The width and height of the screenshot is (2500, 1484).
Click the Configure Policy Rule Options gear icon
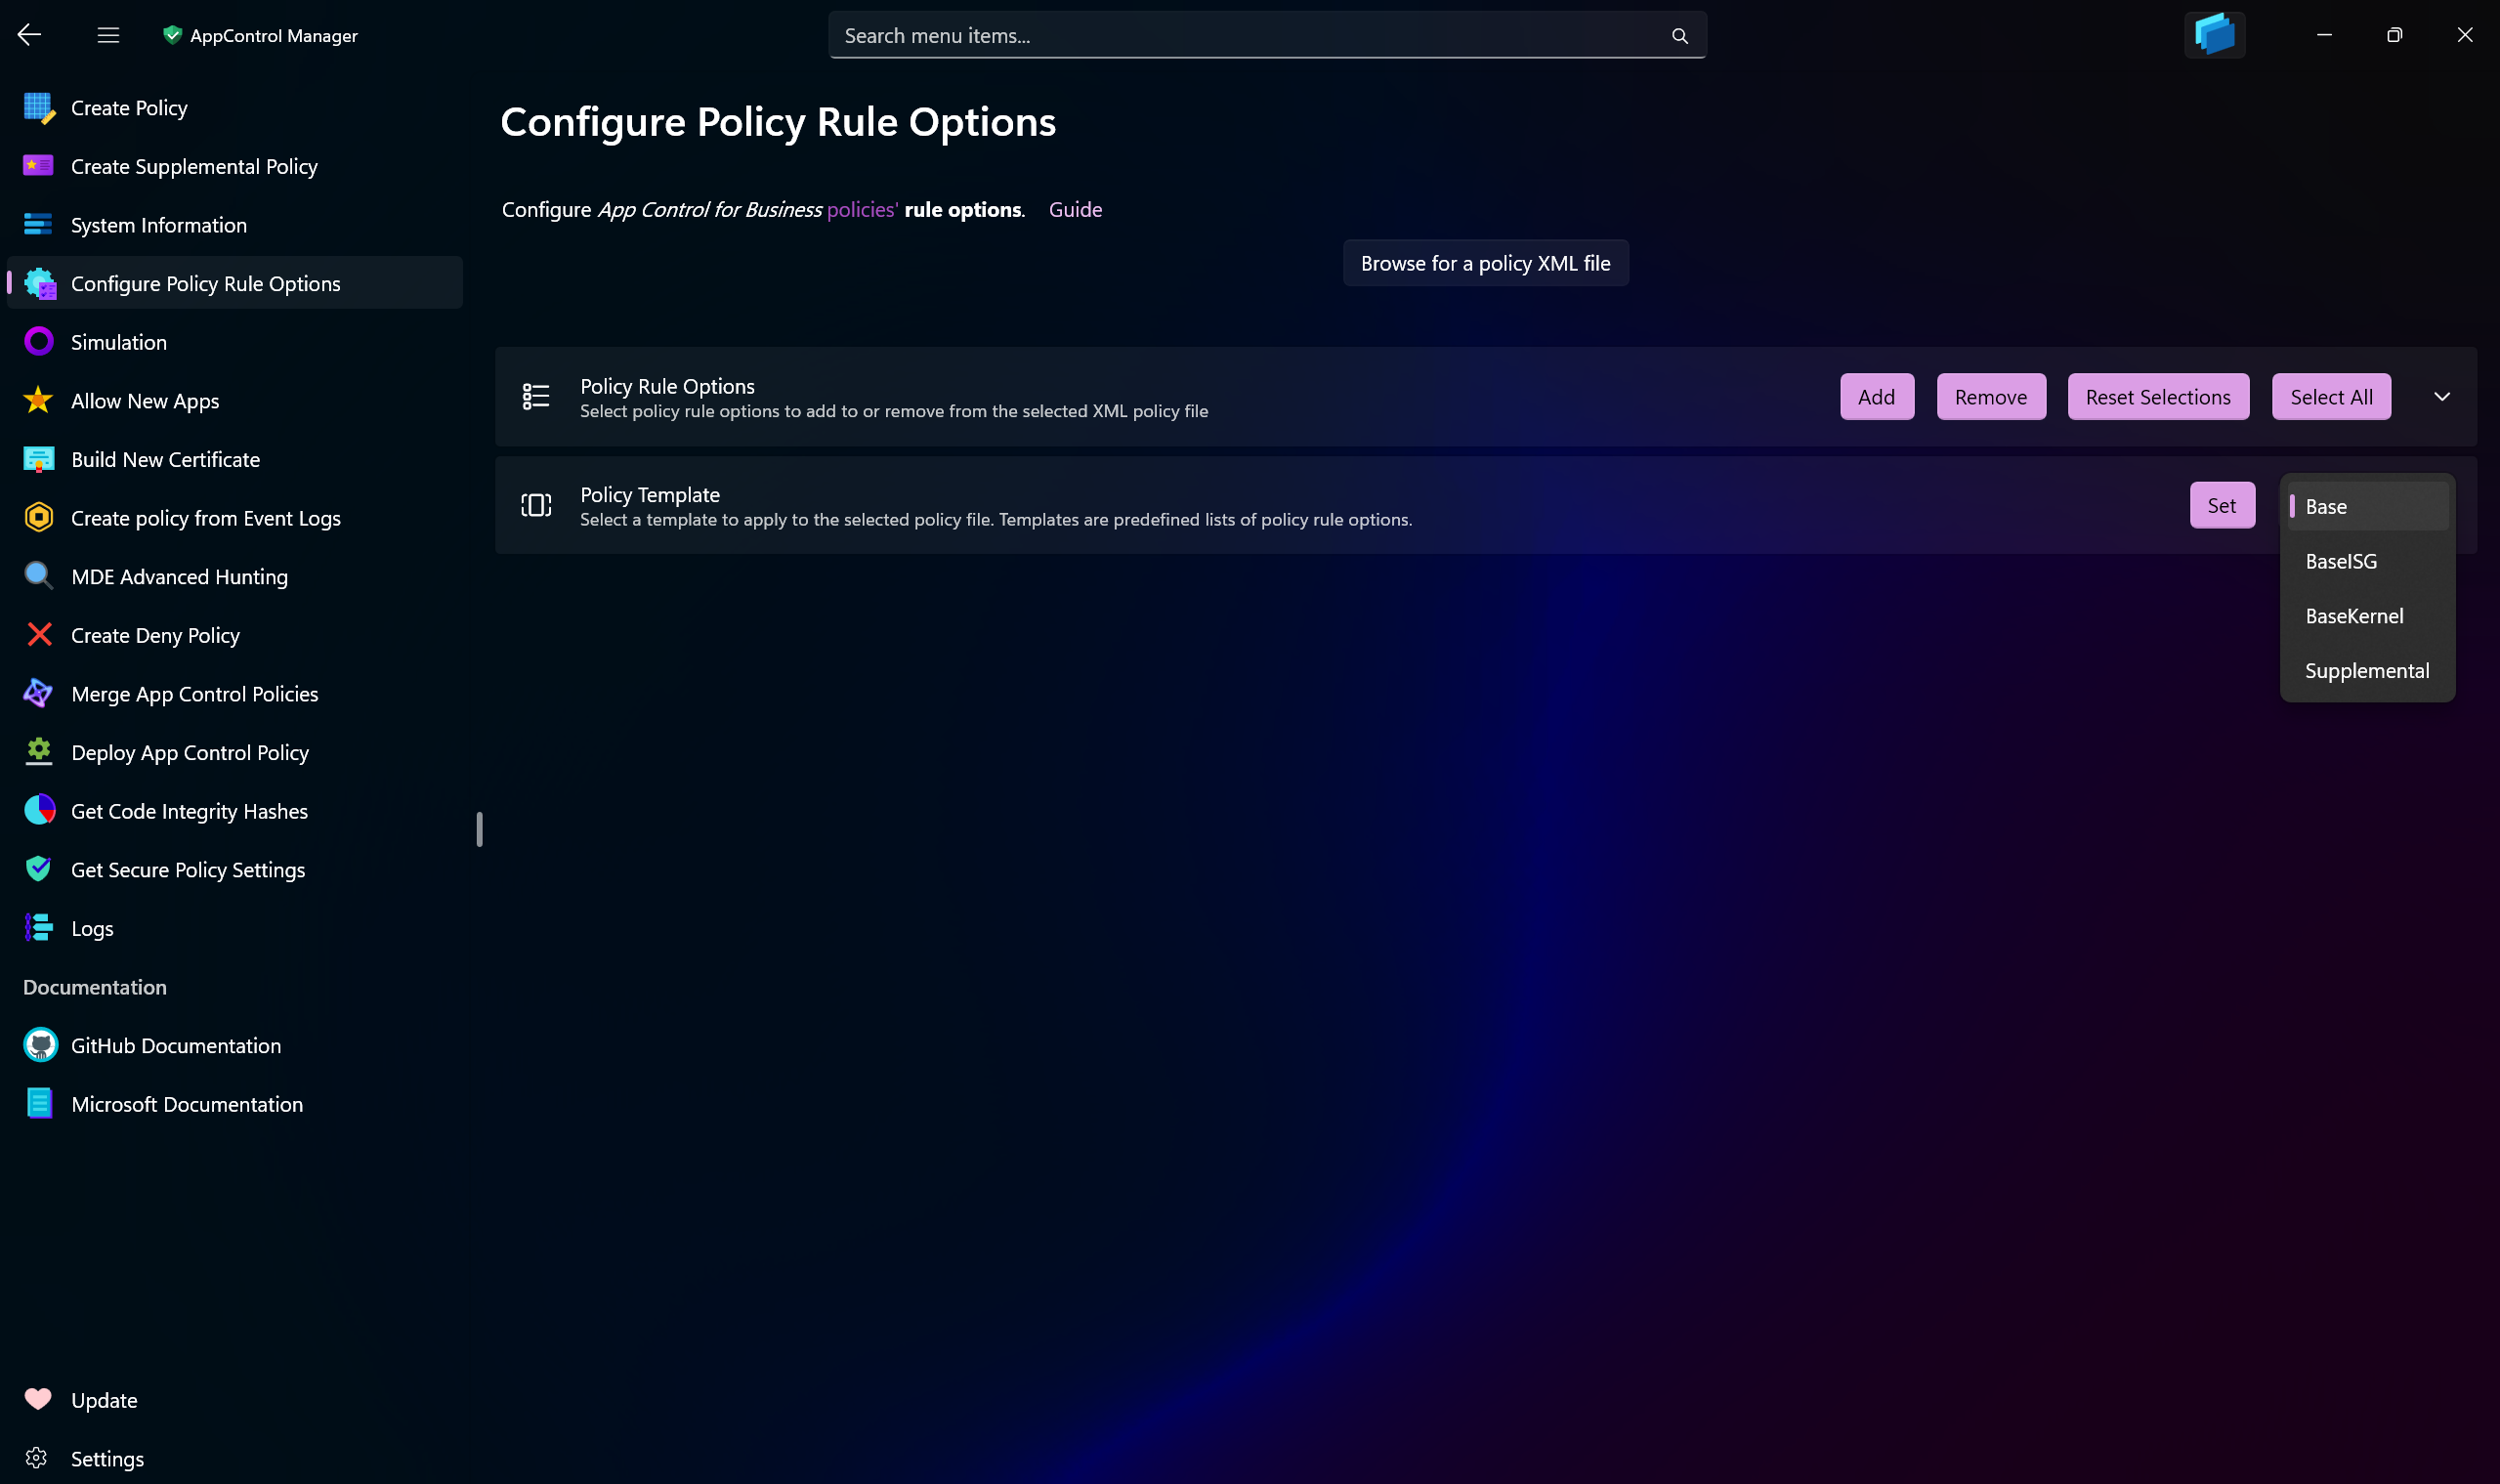click(39, 284)
